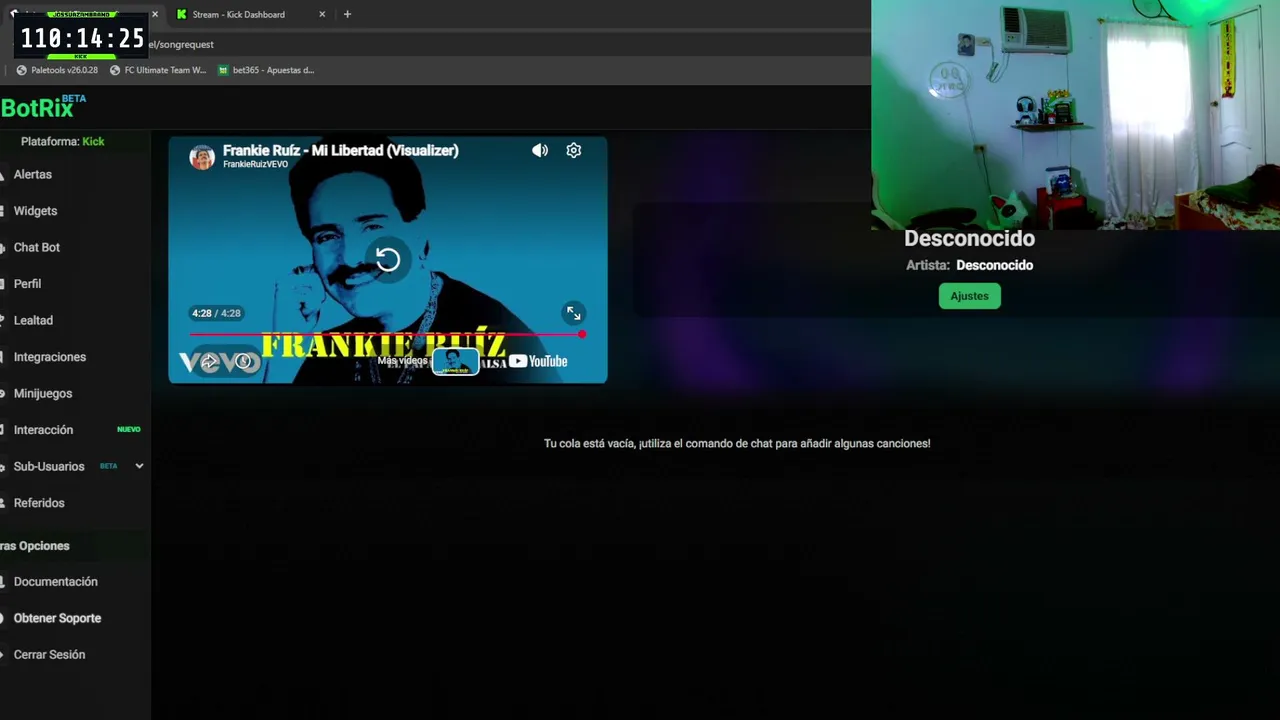
Task: Open the video title link
Action: [341, 150]
